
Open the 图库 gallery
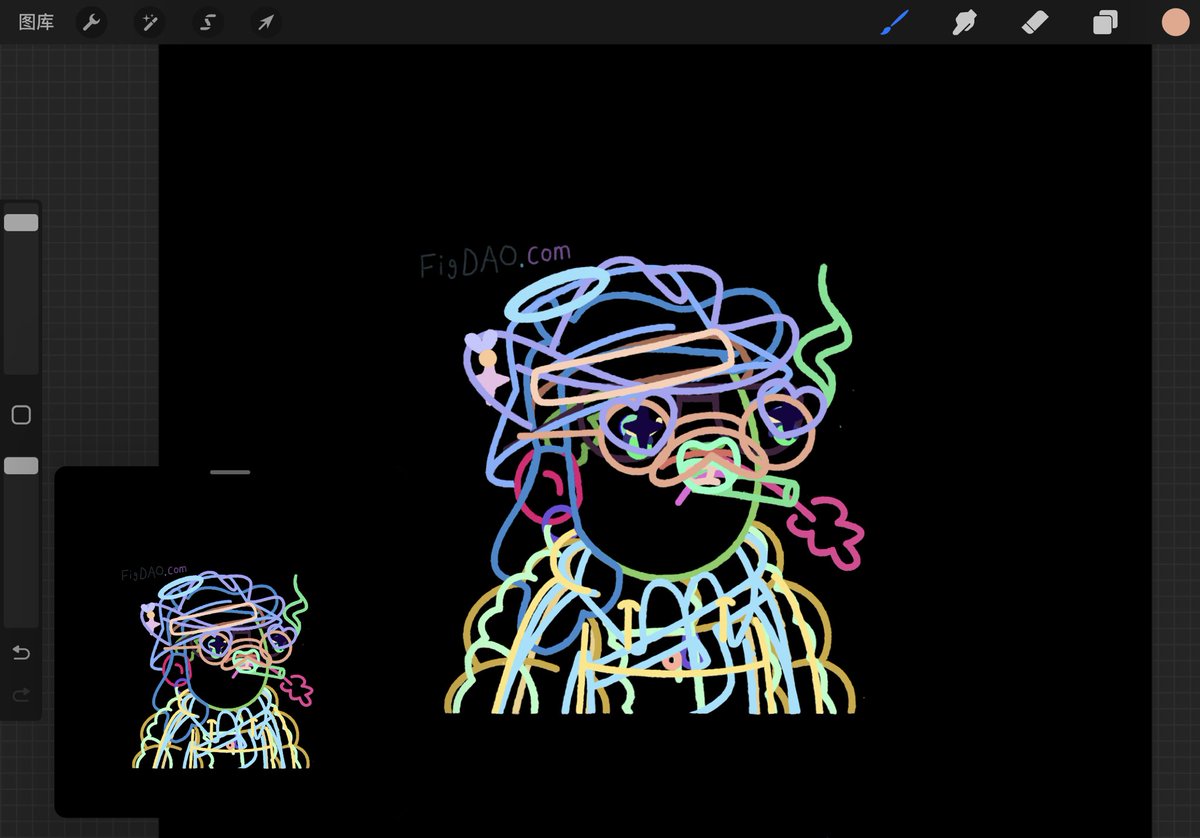coord(36,22)
